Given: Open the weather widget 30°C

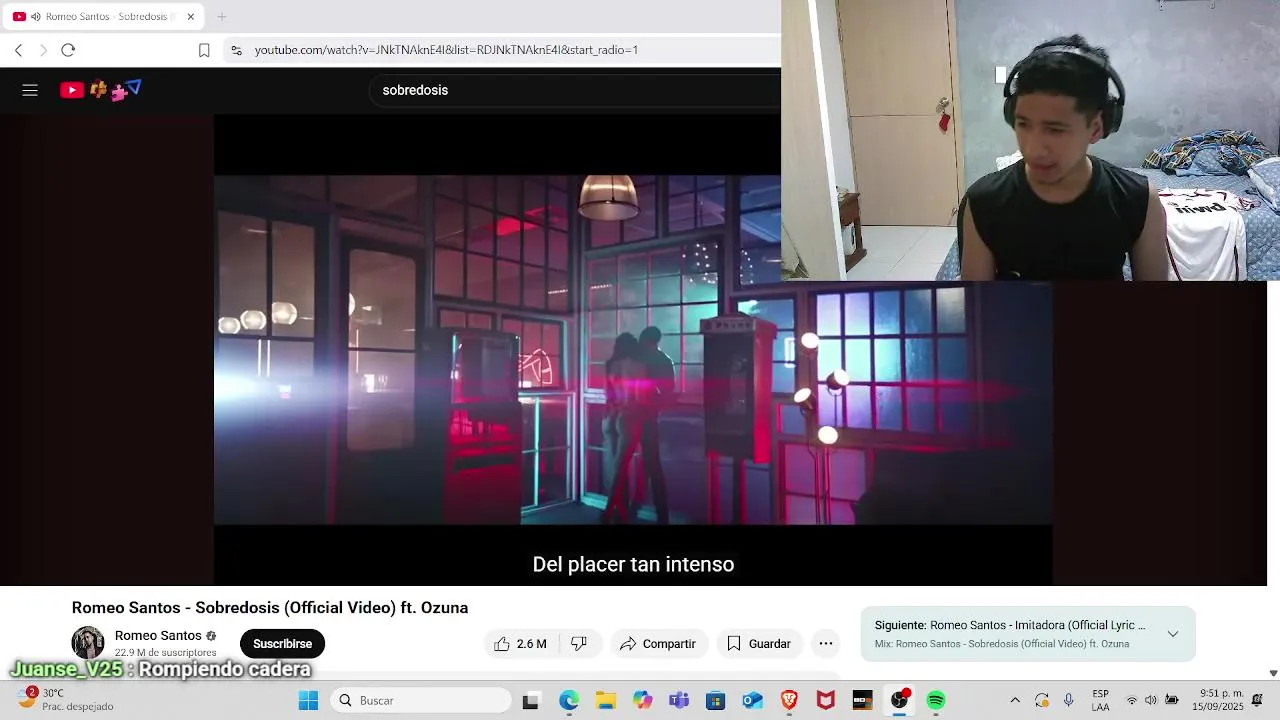Looking at the screenshot, I should click(66, 700).
